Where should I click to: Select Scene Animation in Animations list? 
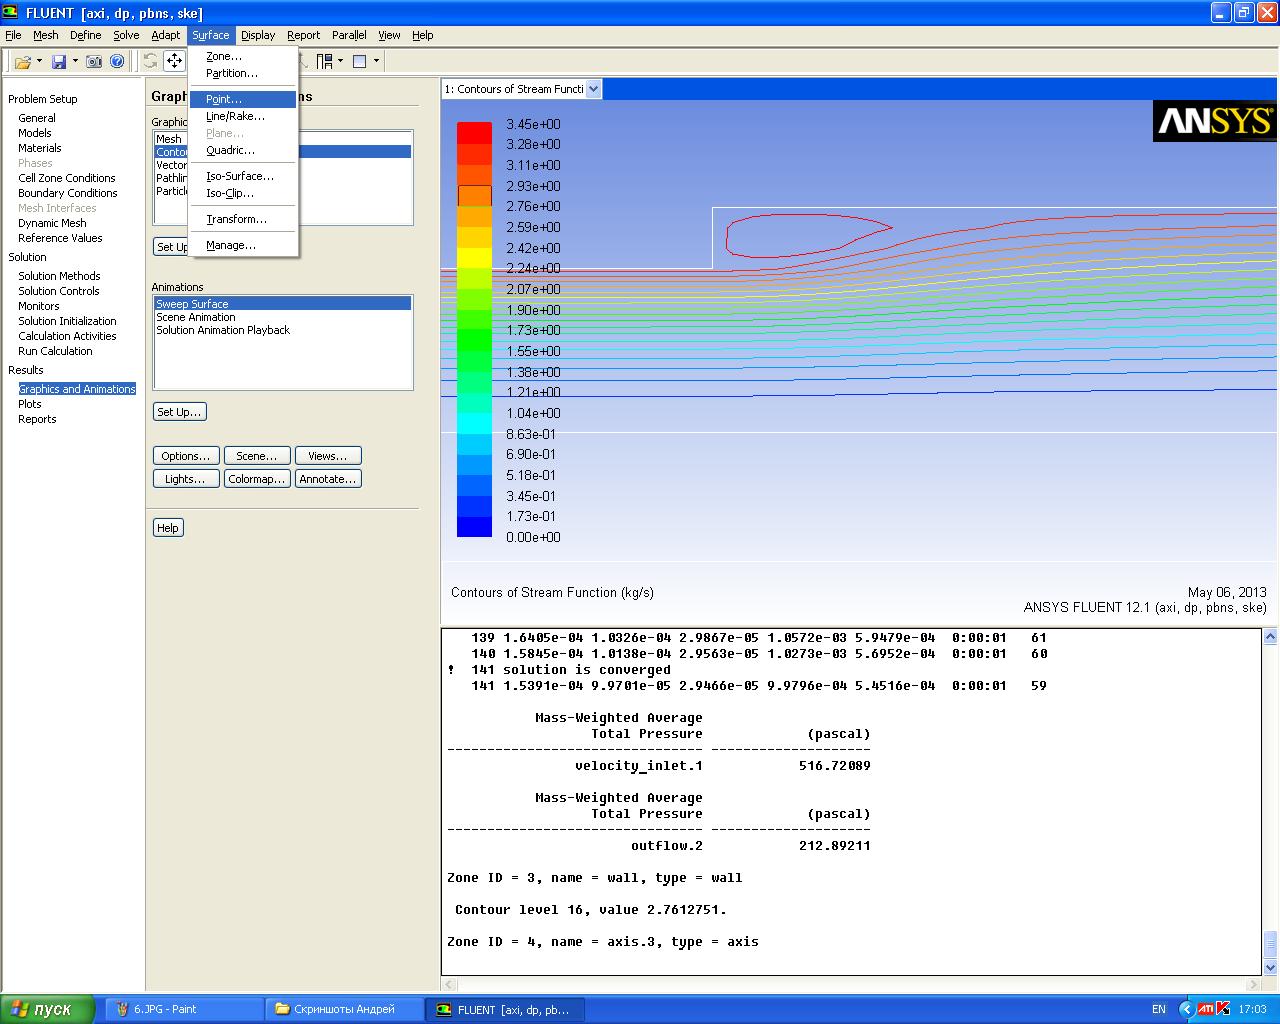[282, 317]
